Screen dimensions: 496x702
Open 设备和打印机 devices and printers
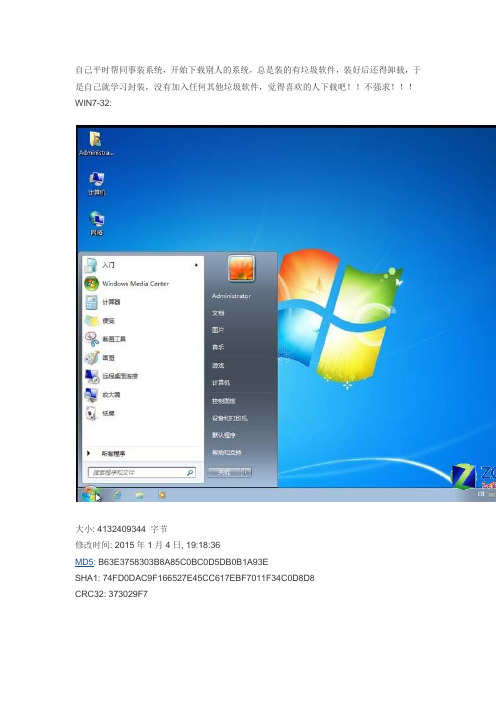(x=230, y=418)
